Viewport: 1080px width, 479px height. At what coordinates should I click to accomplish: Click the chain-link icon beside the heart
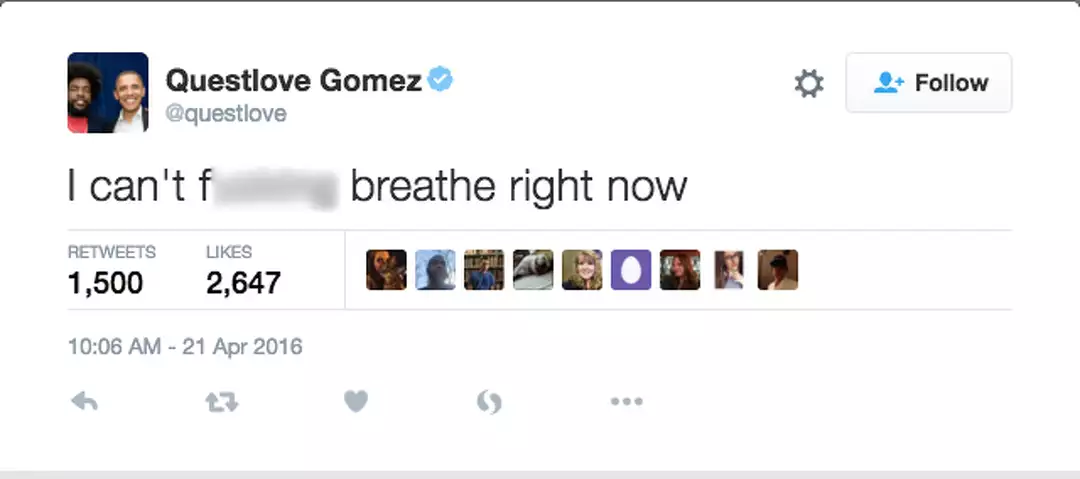click(x=489, y=402)
